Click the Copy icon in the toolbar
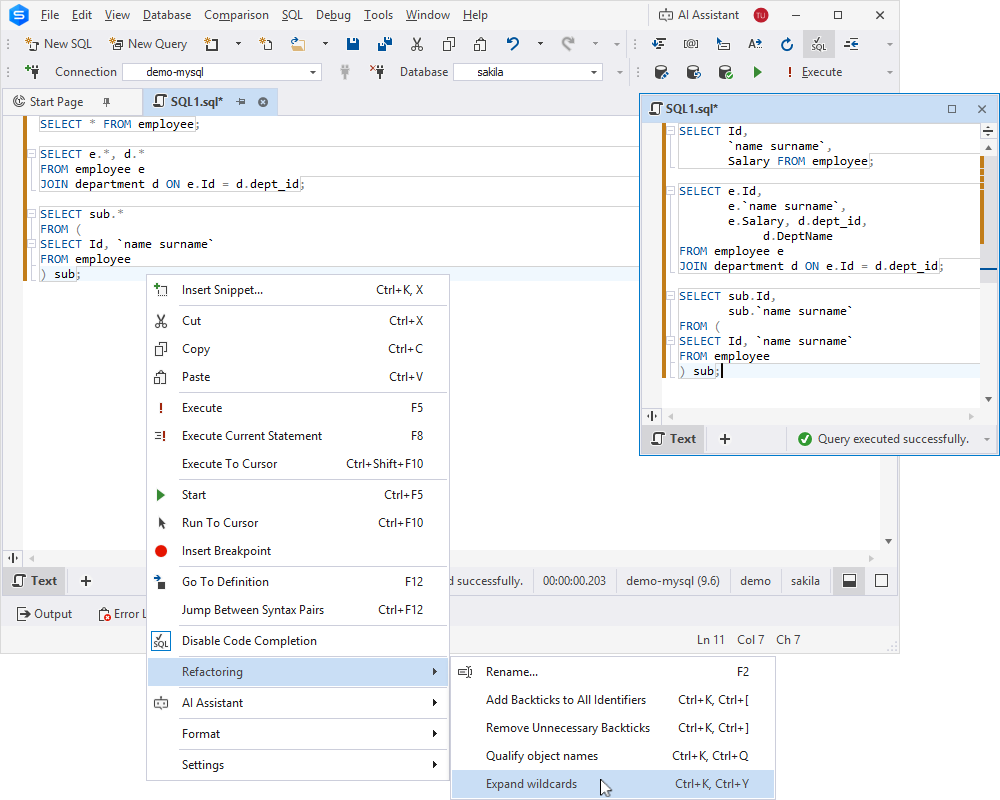1000x800 pixels. (x=448, y=44)
